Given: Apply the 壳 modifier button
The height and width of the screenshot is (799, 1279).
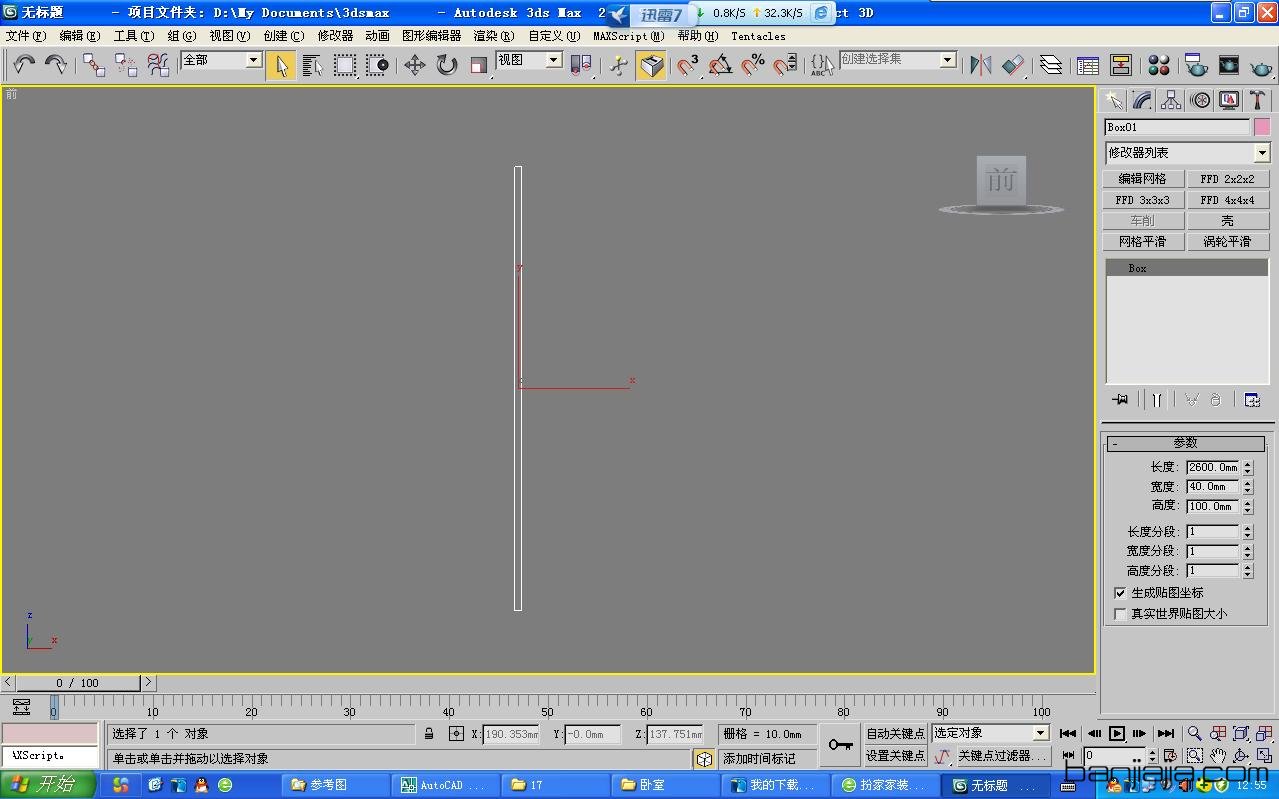Looking at the screenshot, I should (1228, 221).
